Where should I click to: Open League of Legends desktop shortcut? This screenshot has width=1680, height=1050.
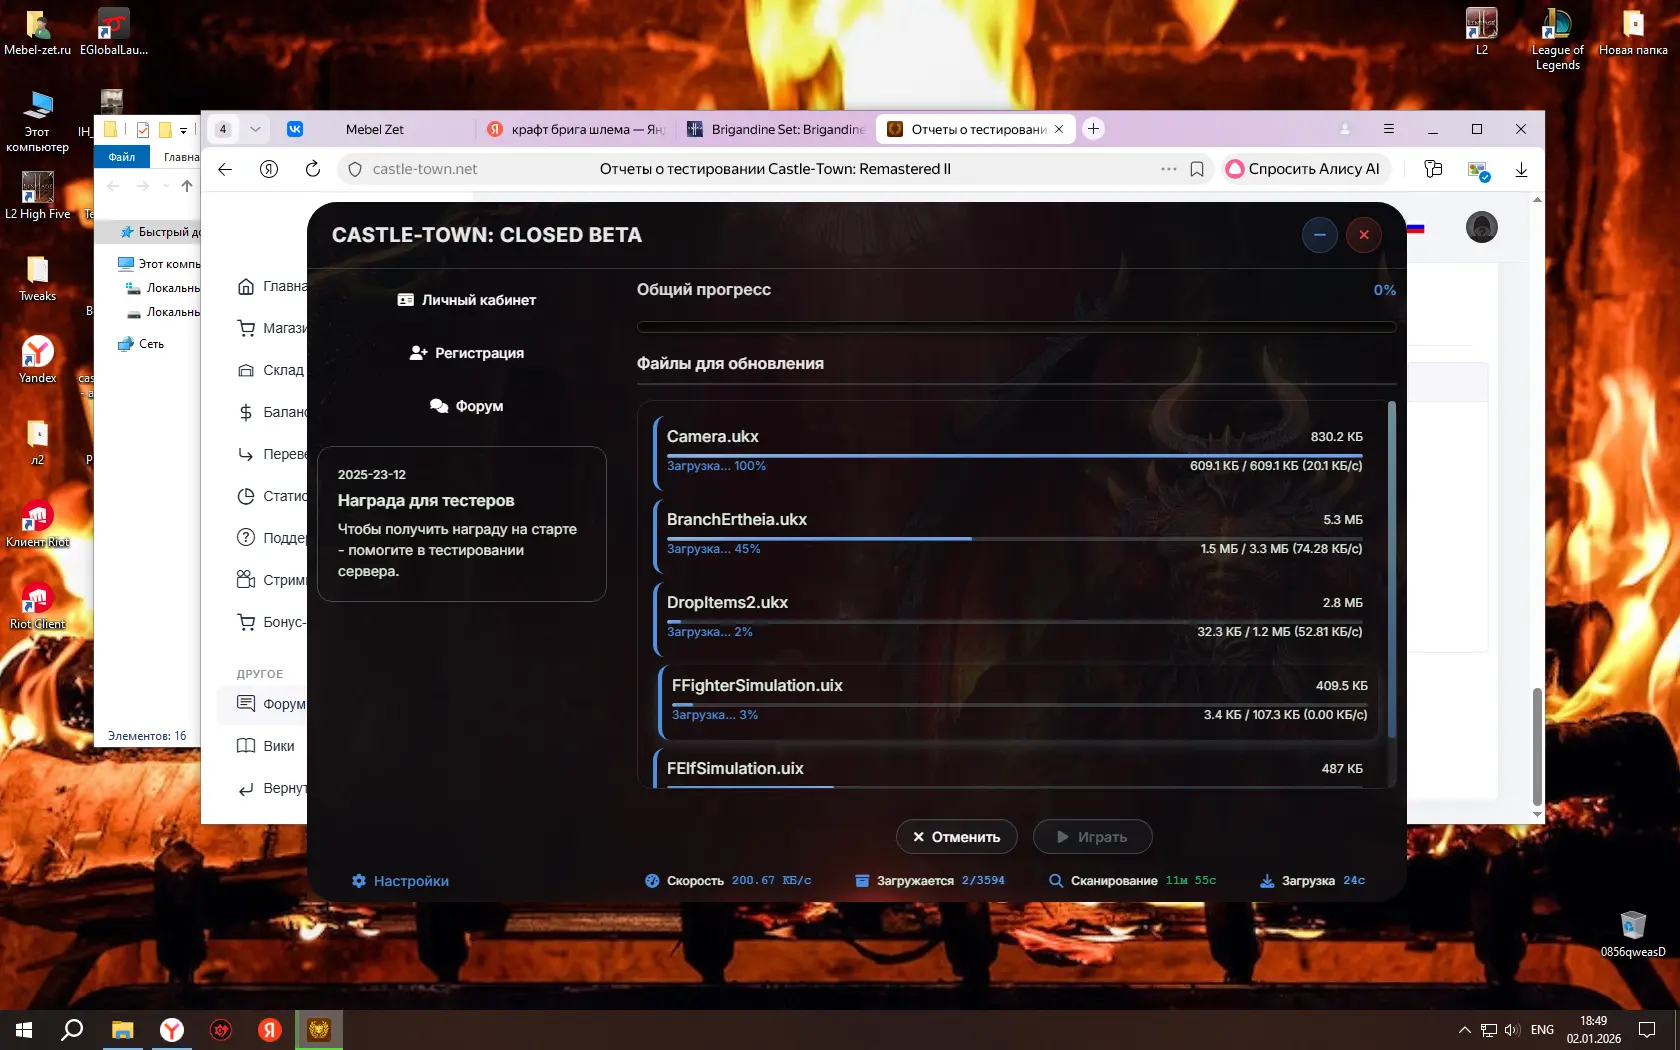point(1557,38)
